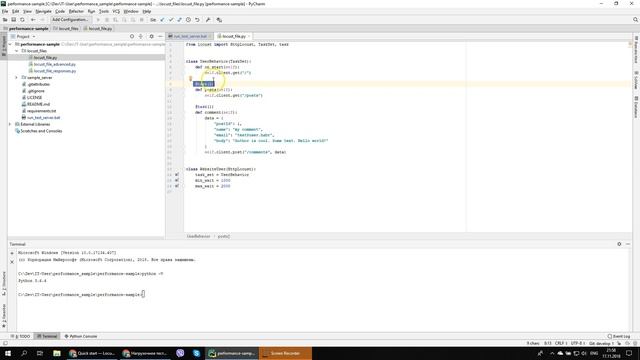Close the terminal session with X icon
Screen dimensions: 640x360
(12, 262)
